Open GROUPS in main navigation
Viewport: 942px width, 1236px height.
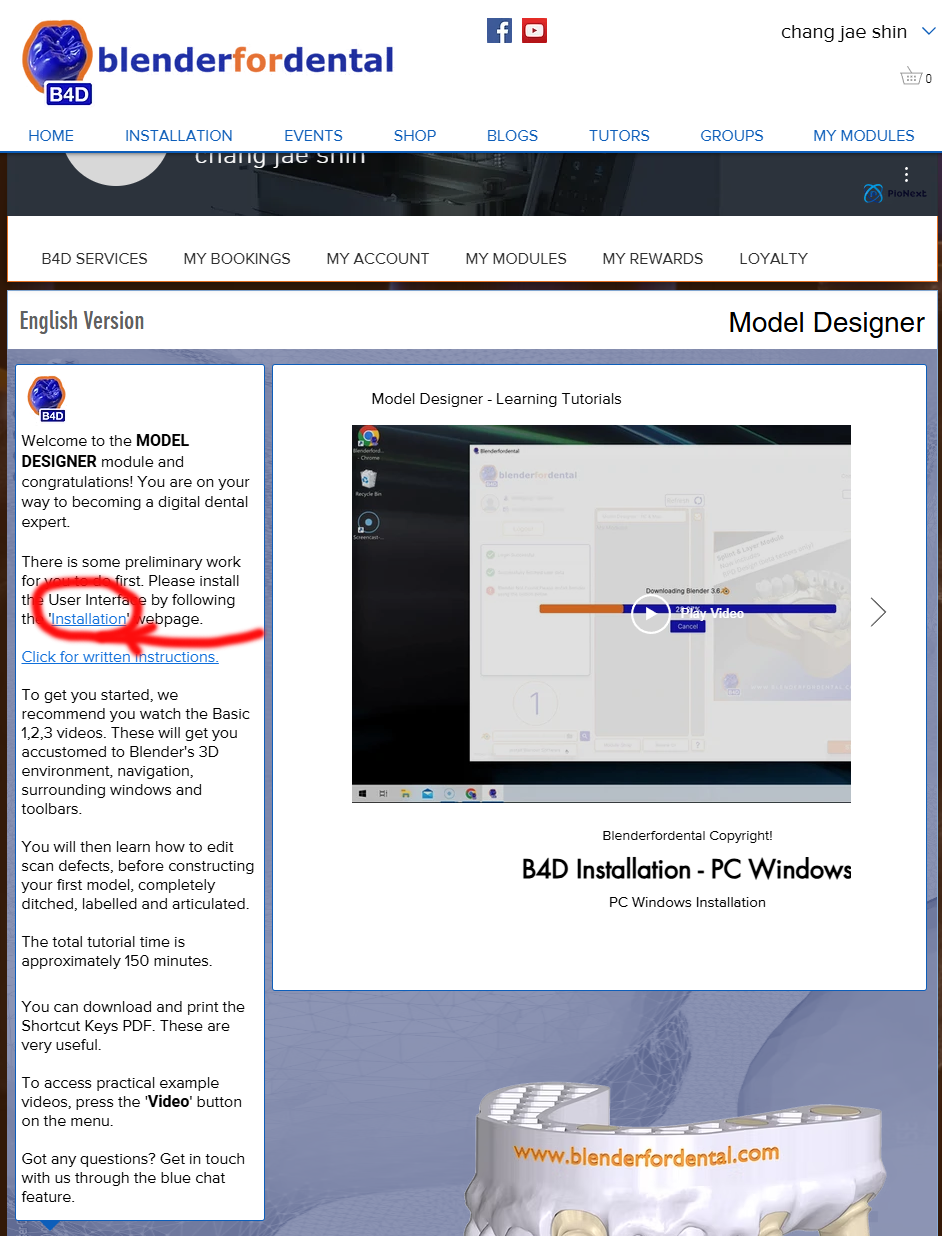[732, 136]
